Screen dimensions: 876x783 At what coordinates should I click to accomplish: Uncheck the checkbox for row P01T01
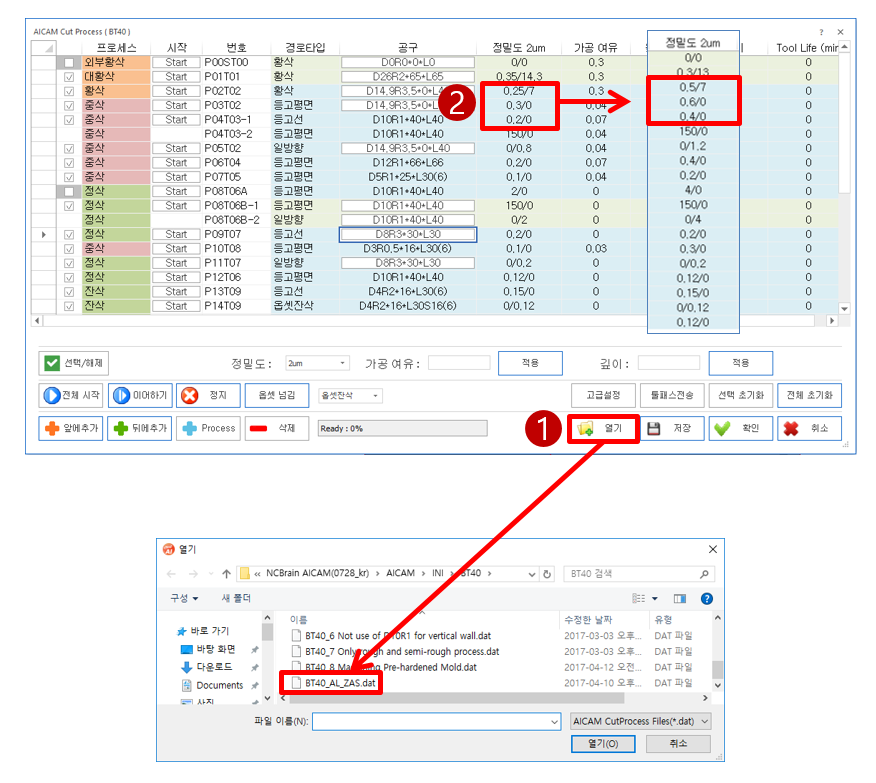point(69,76)
